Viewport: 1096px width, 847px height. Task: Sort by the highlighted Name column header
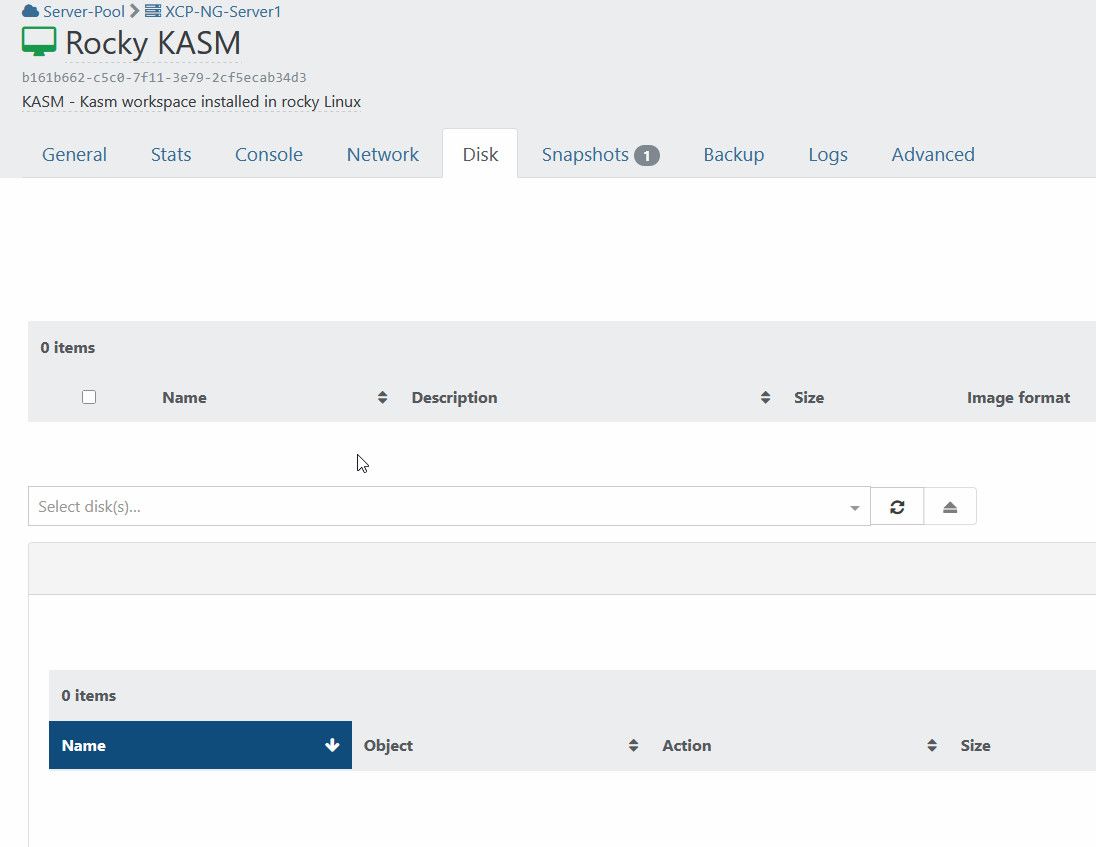[200, 746]
